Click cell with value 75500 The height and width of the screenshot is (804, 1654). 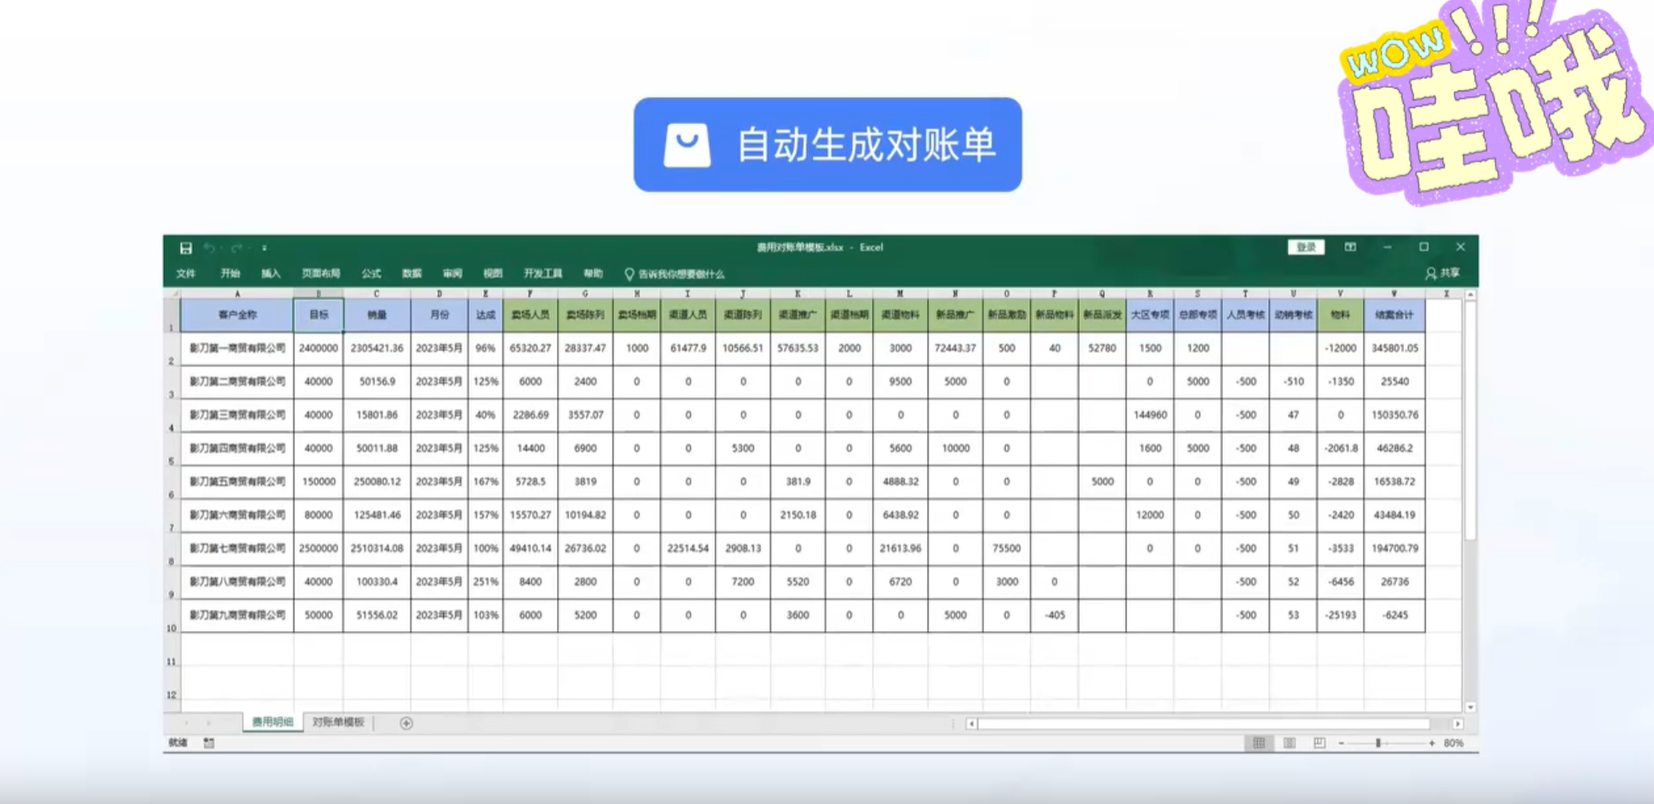tap(1006, 548)
